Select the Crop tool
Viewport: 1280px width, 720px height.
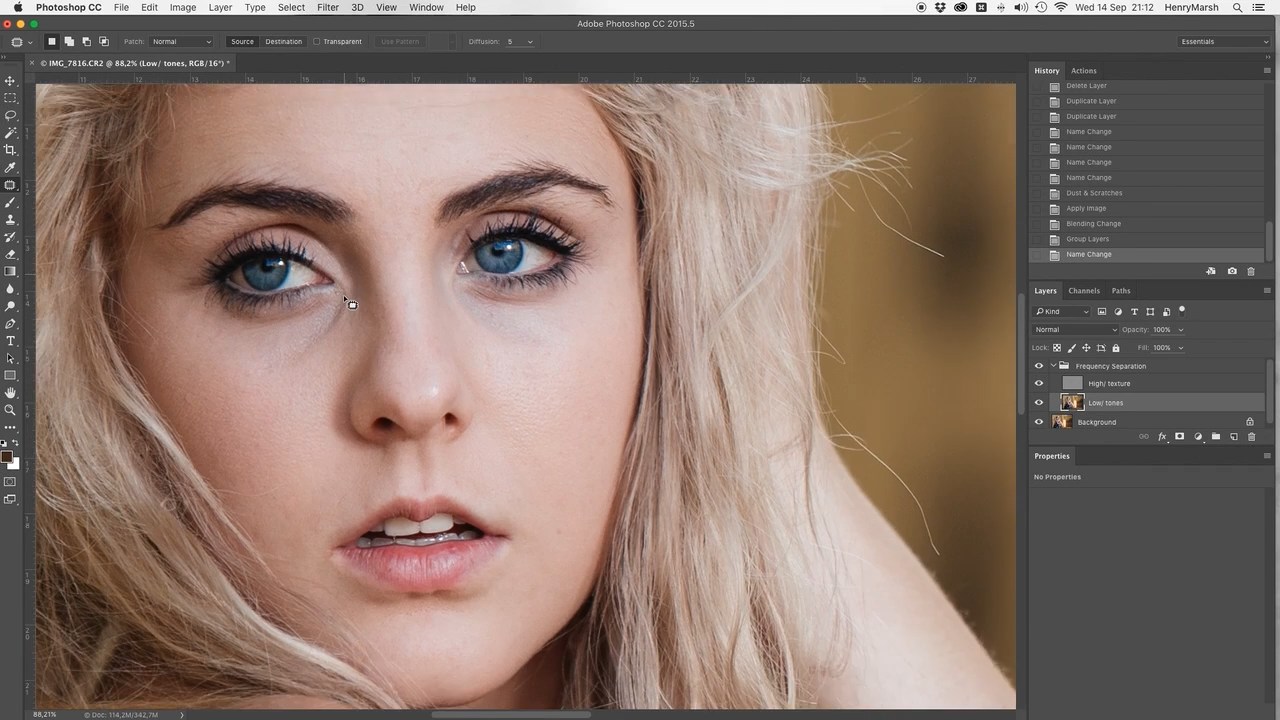coord(11,150)
